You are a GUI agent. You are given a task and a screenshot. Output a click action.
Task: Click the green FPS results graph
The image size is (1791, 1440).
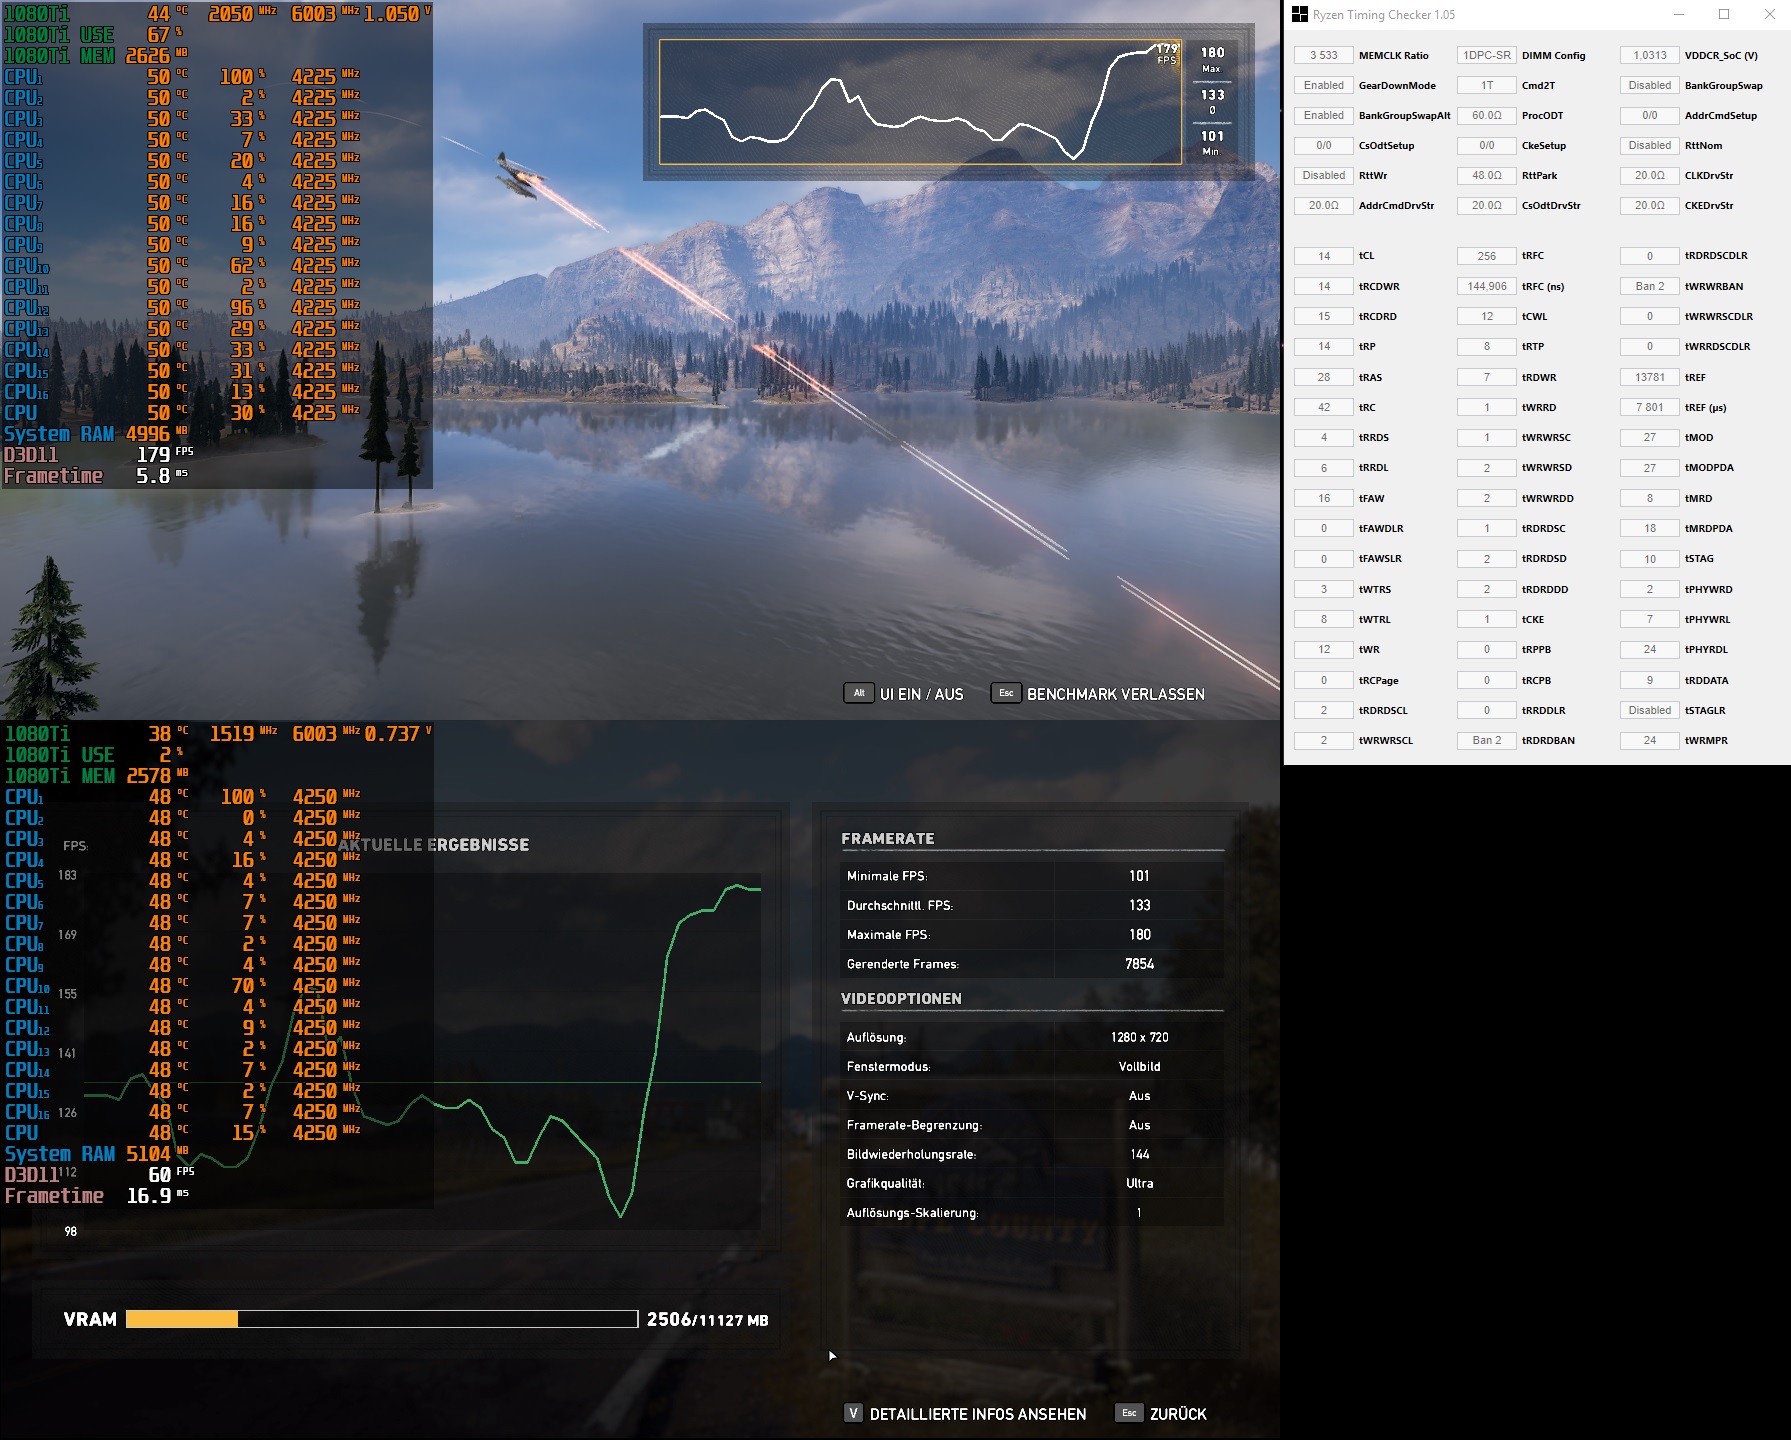(422, 1052)
